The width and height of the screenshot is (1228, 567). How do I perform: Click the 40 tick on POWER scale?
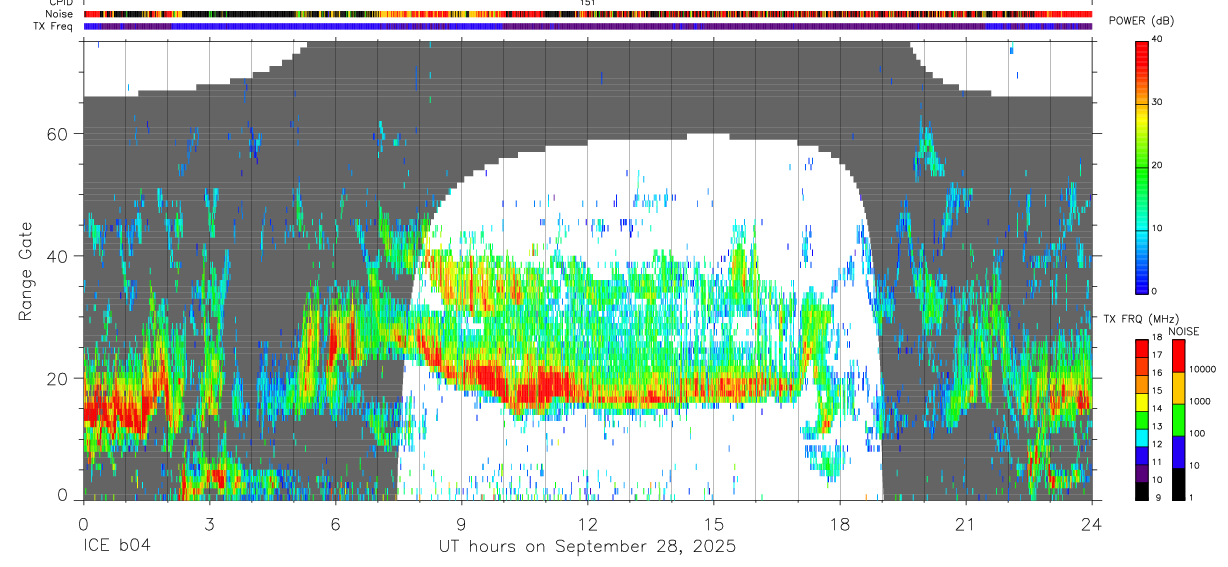pos(1157,40)
